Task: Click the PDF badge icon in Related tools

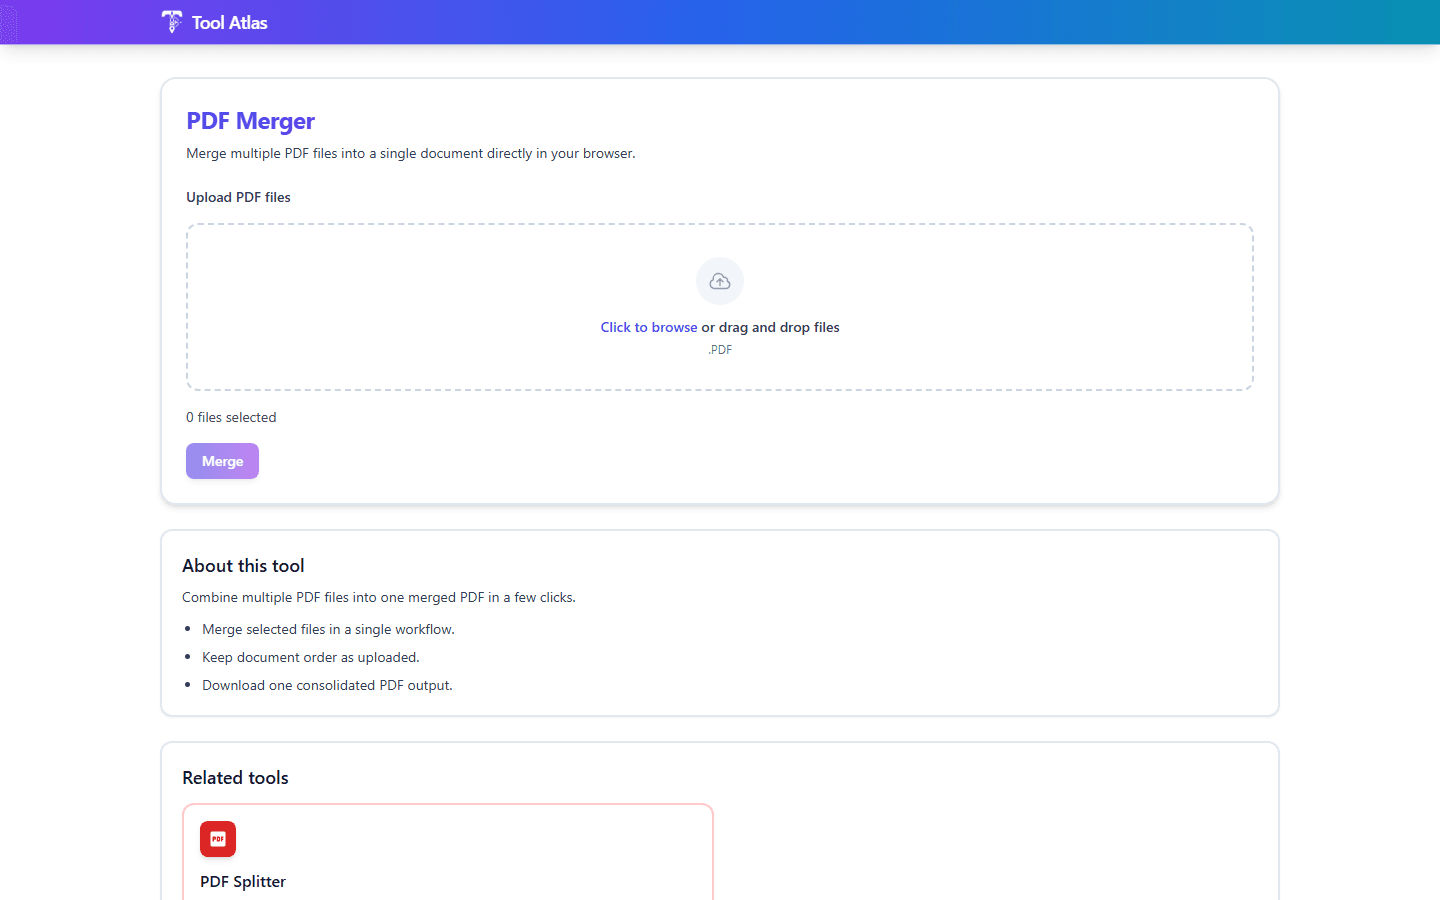Action: (x=218, y=839)
